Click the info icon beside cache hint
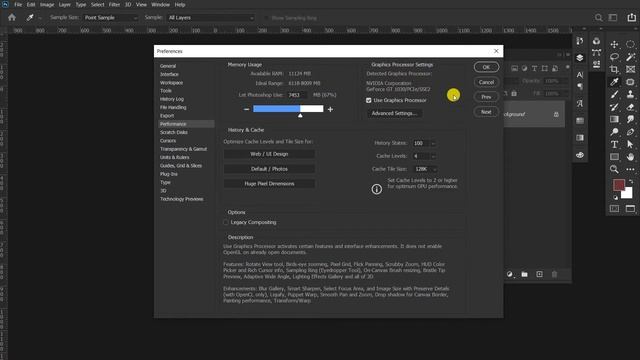Screen dimensions: 640x360 (377, 189)
